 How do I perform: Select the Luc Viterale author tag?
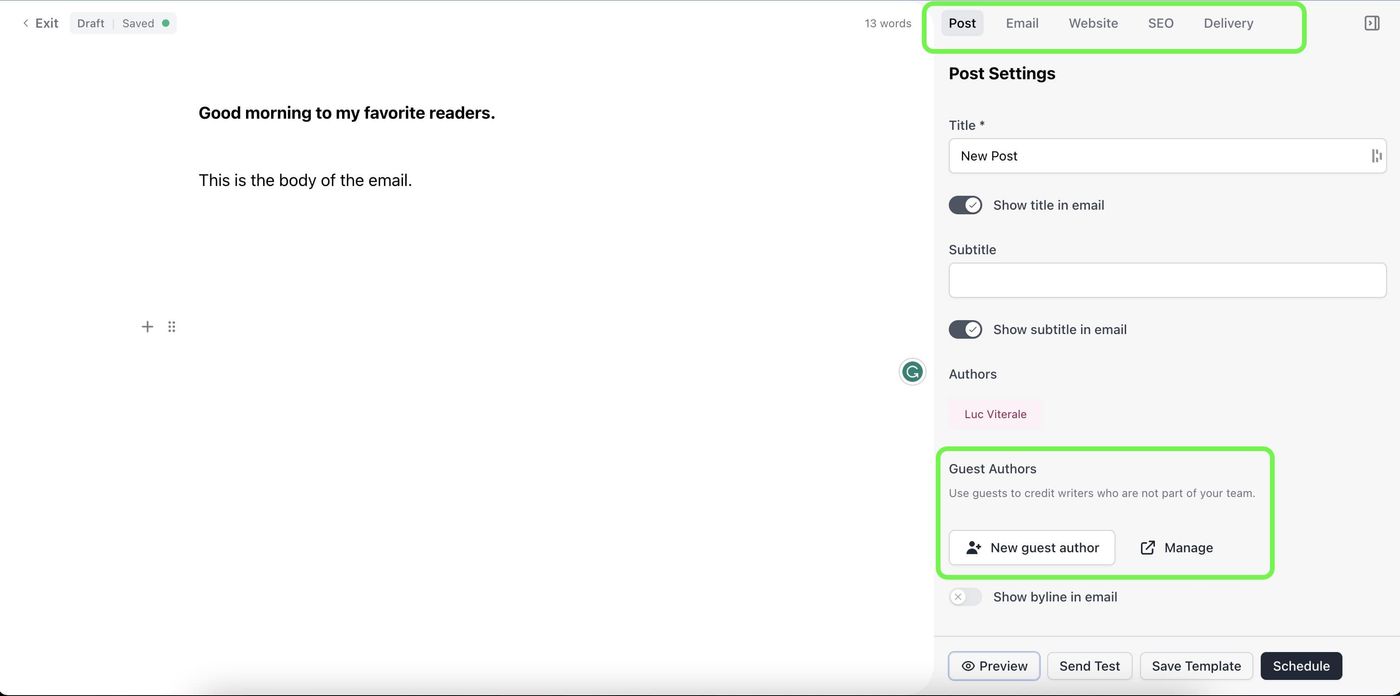pyautogui.click(x=995, y=414)
